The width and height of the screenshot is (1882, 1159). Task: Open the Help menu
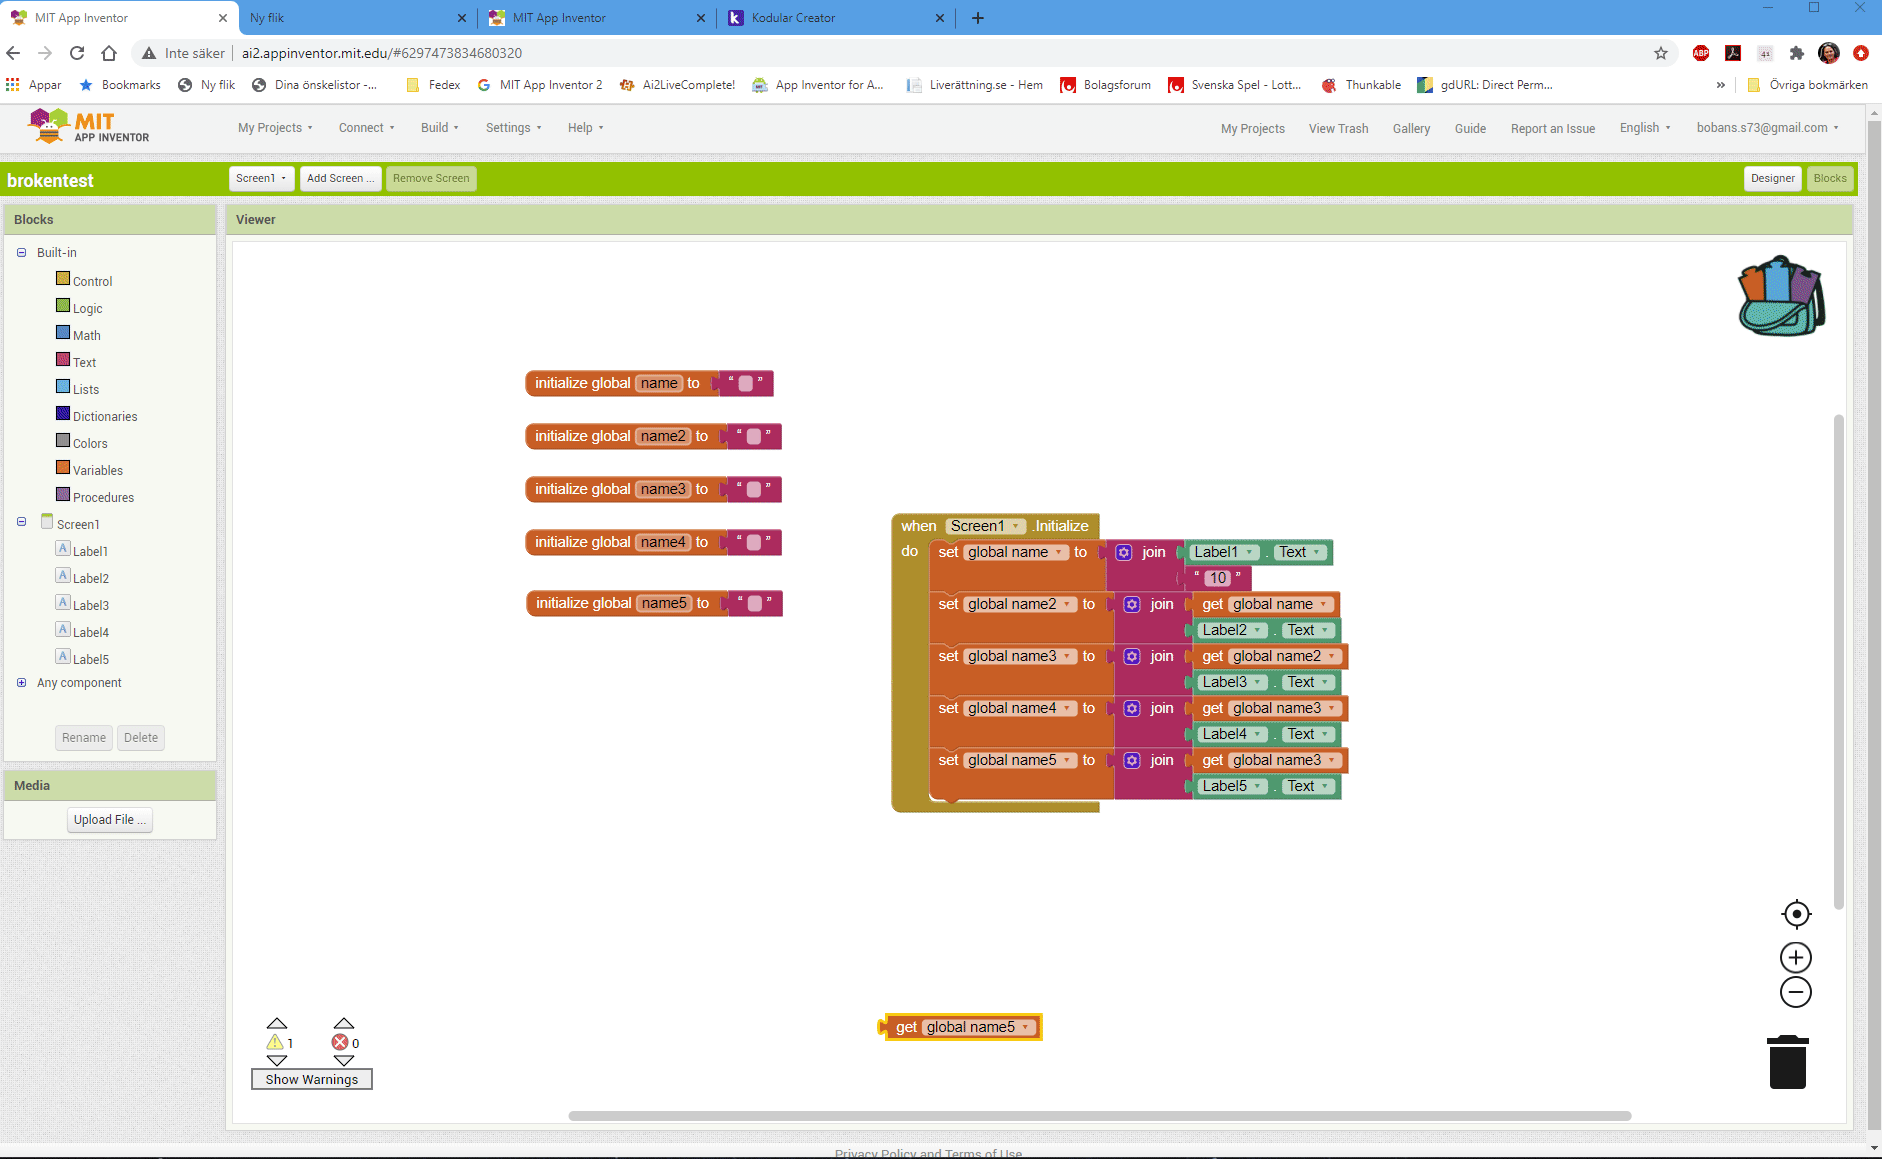click(x=585, y=128)
